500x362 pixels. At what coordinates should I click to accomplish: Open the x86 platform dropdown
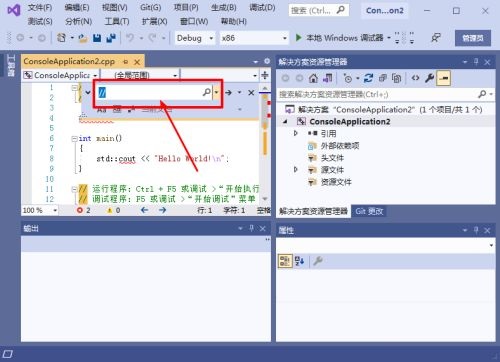[x=254, y=38]
